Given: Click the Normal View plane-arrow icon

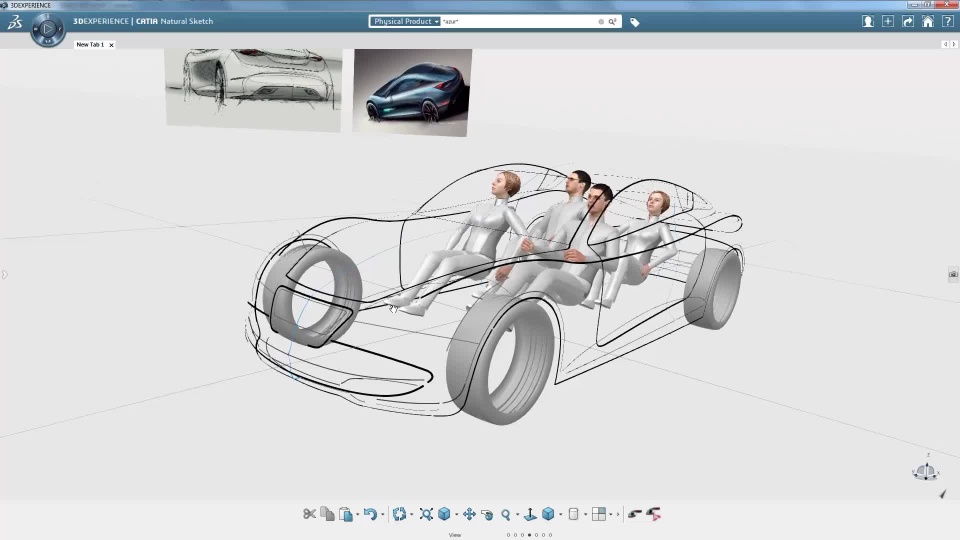Looking at the screenshot, I should point(530,514).
